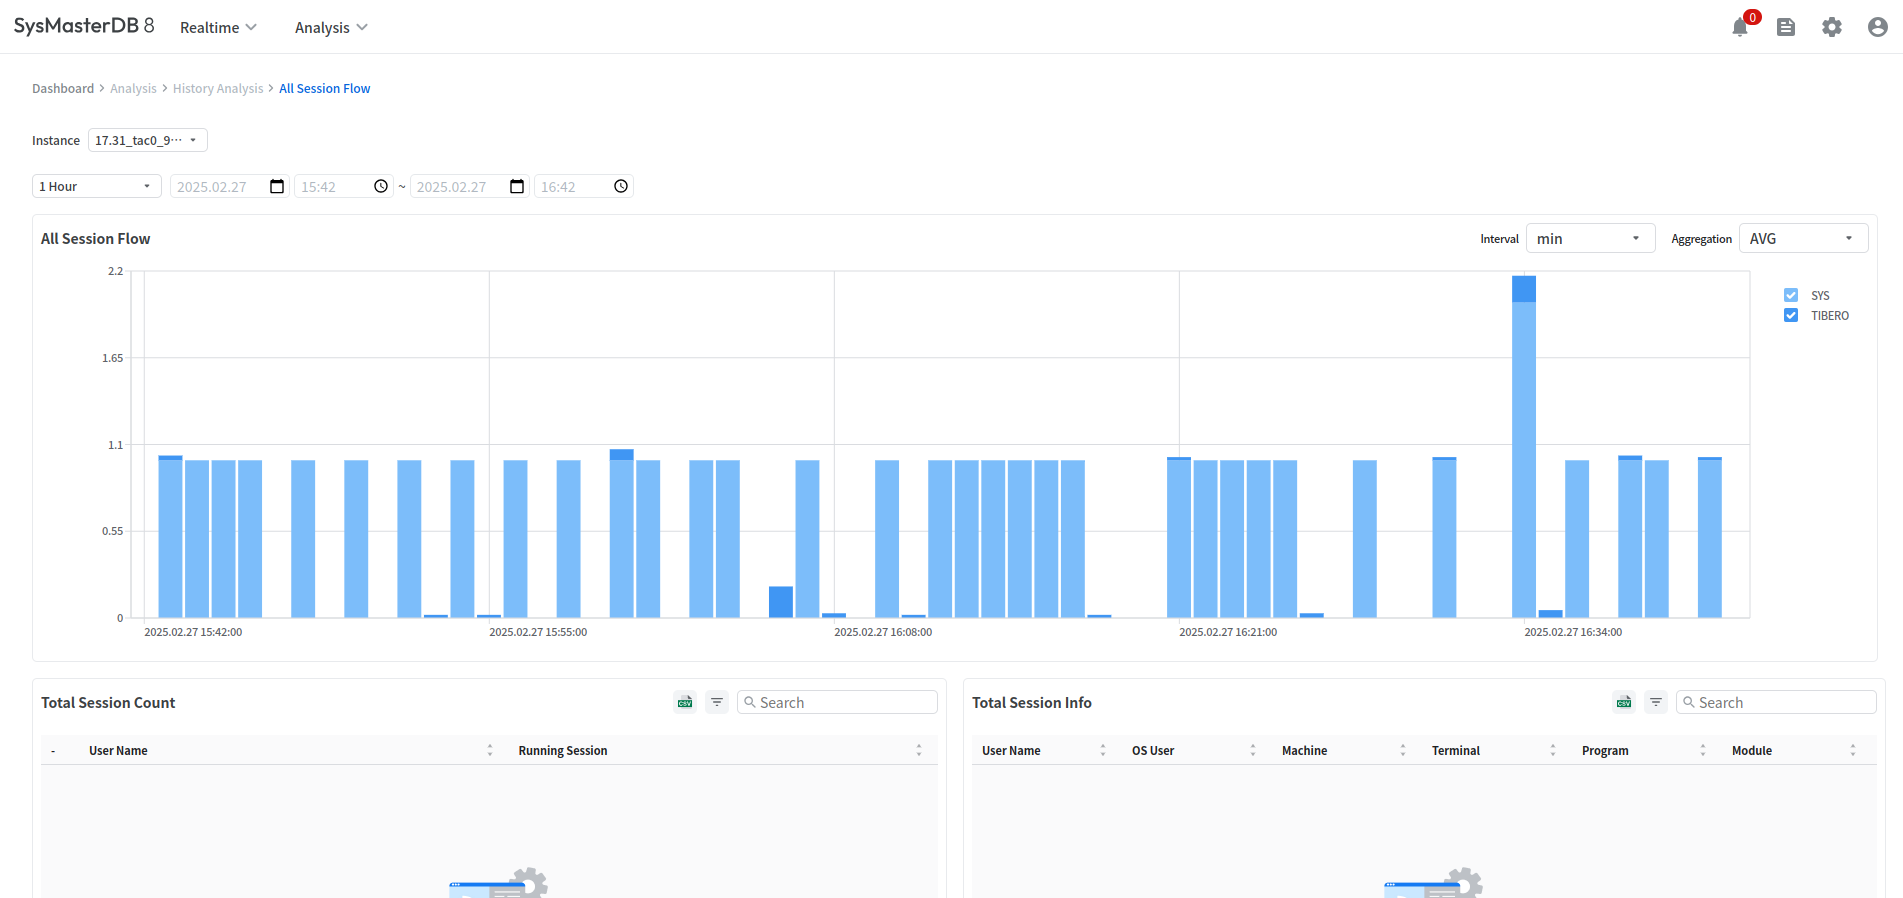Screen dimensions: 1903x898
Task: Open All Session Flow breadcrumb
Action: pos(324,88)
